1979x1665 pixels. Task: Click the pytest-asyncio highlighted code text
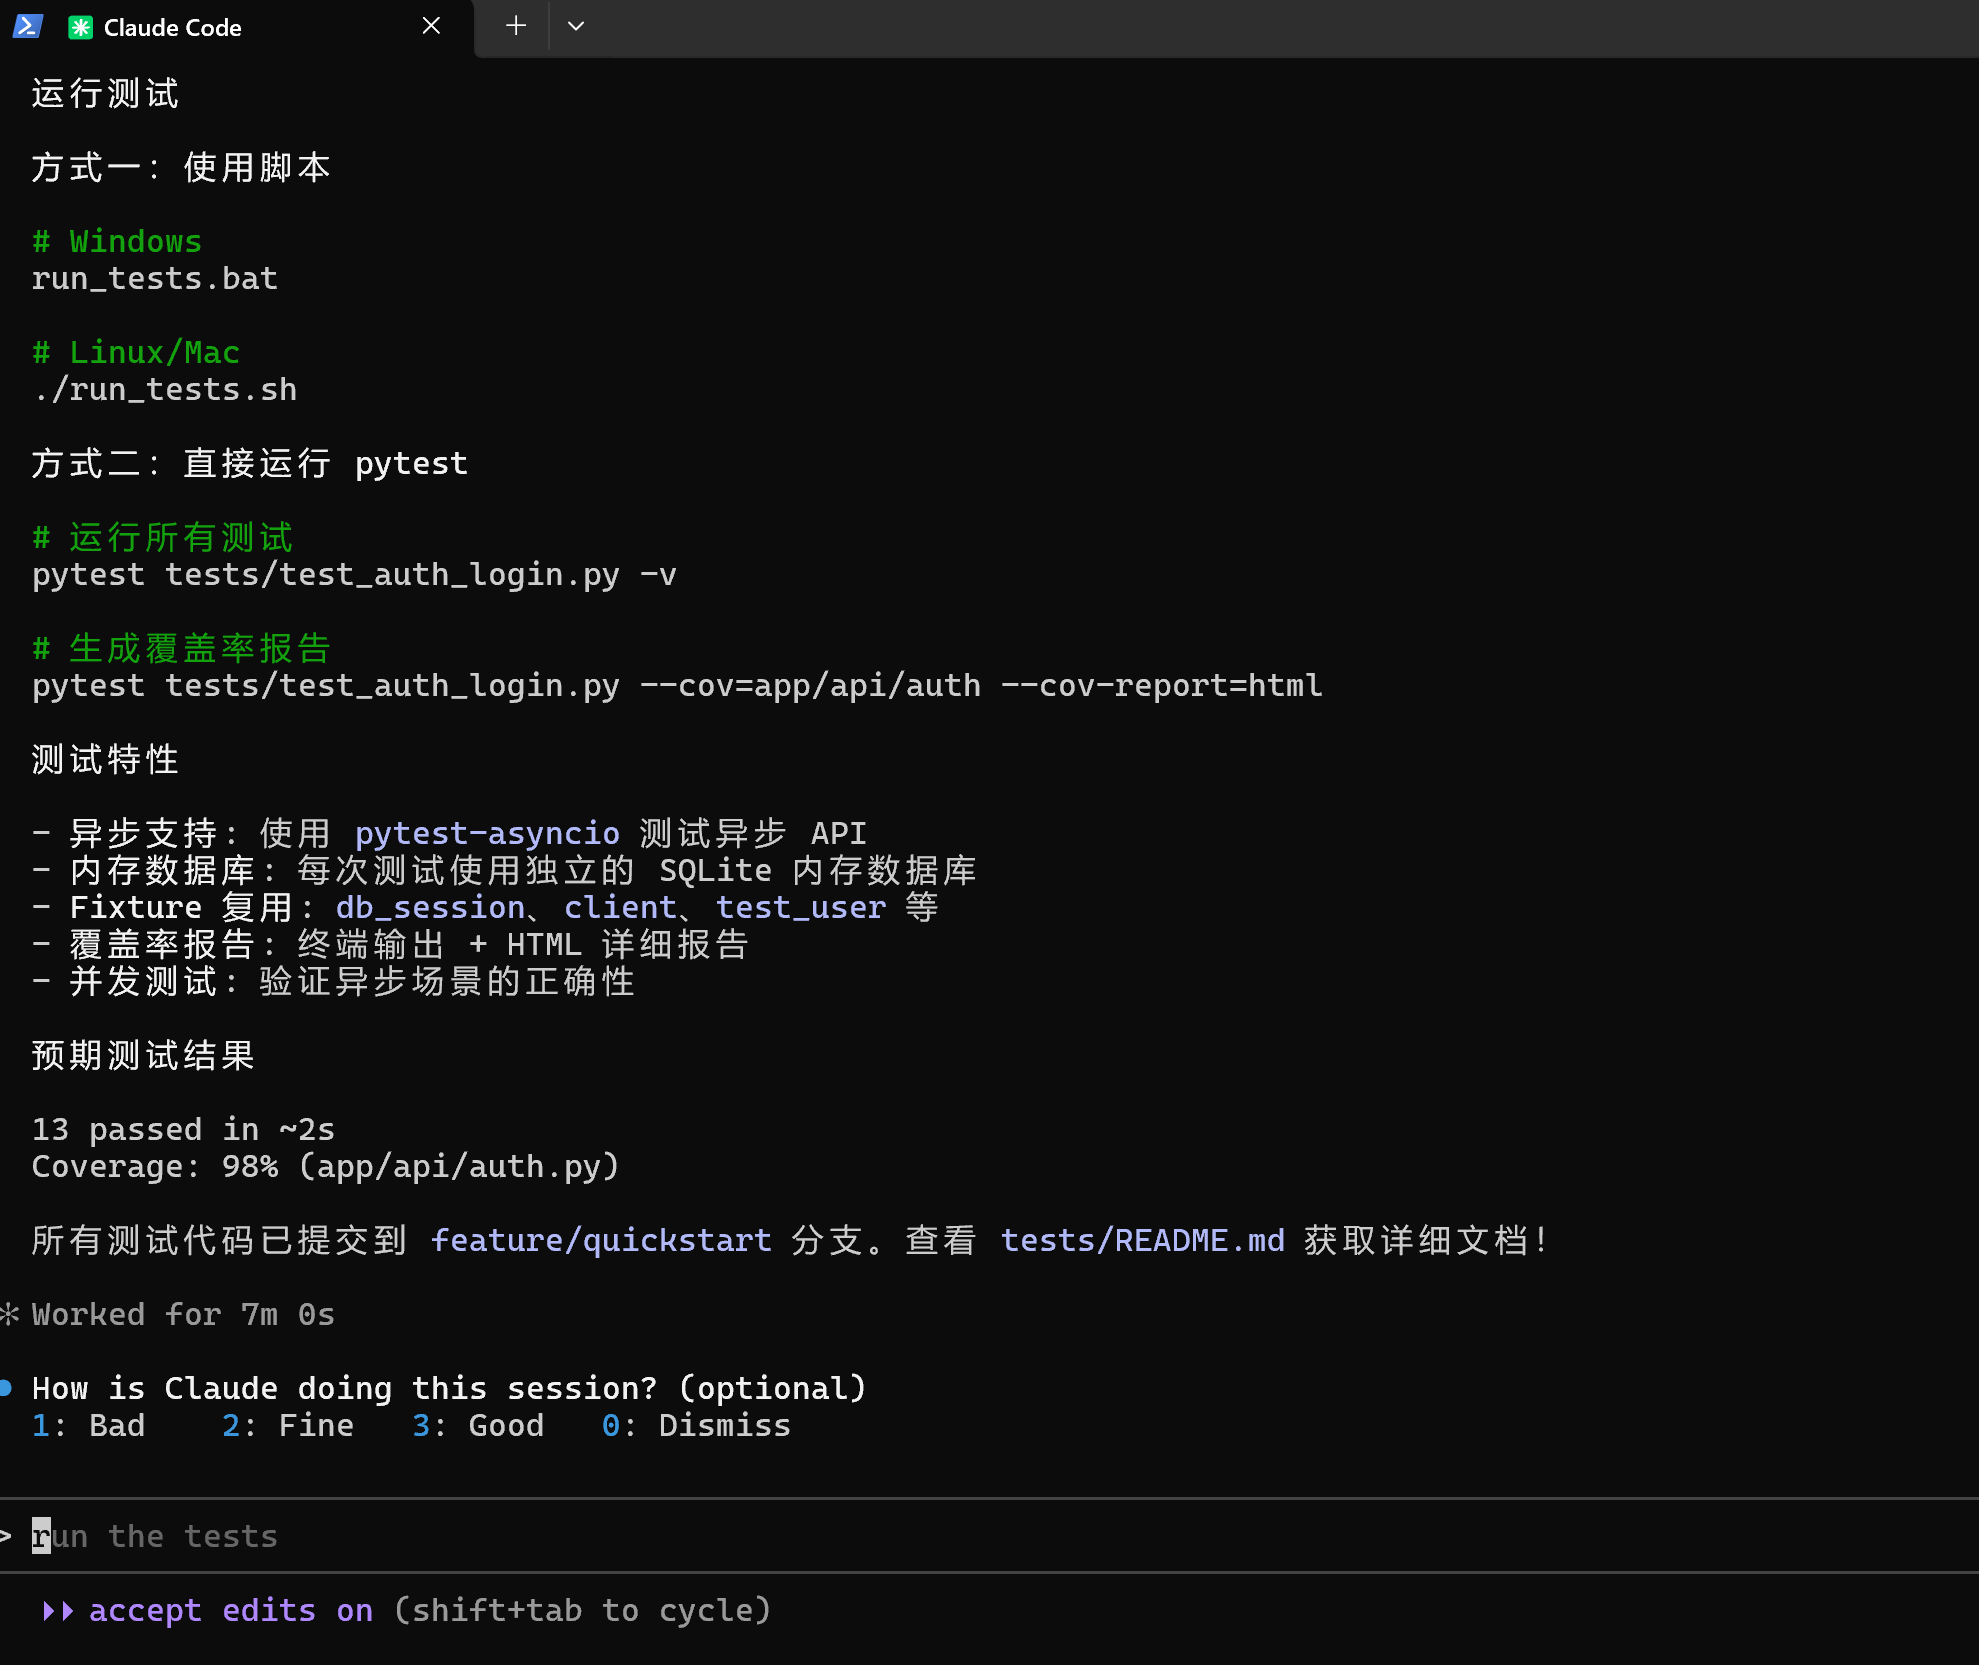tap(487, 833)
